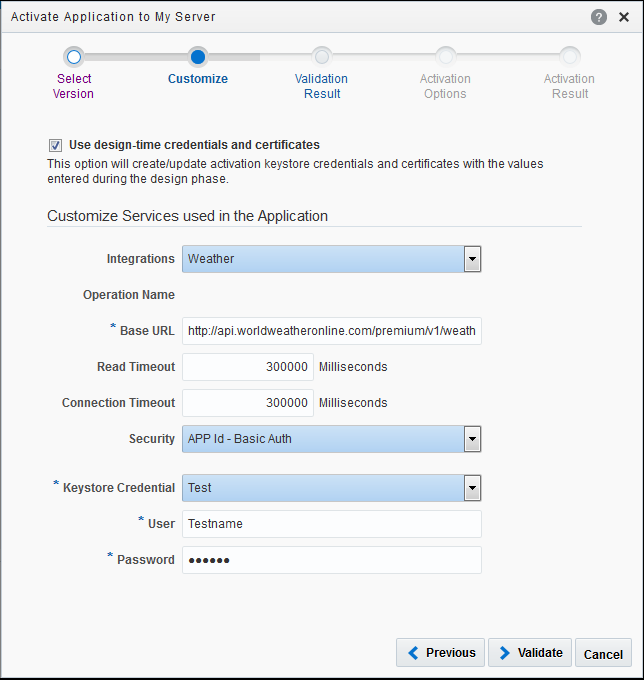Uncheck Use design-time credentials and certificates
Viewport: 644px width, 680px height.
tap(55, 145)
